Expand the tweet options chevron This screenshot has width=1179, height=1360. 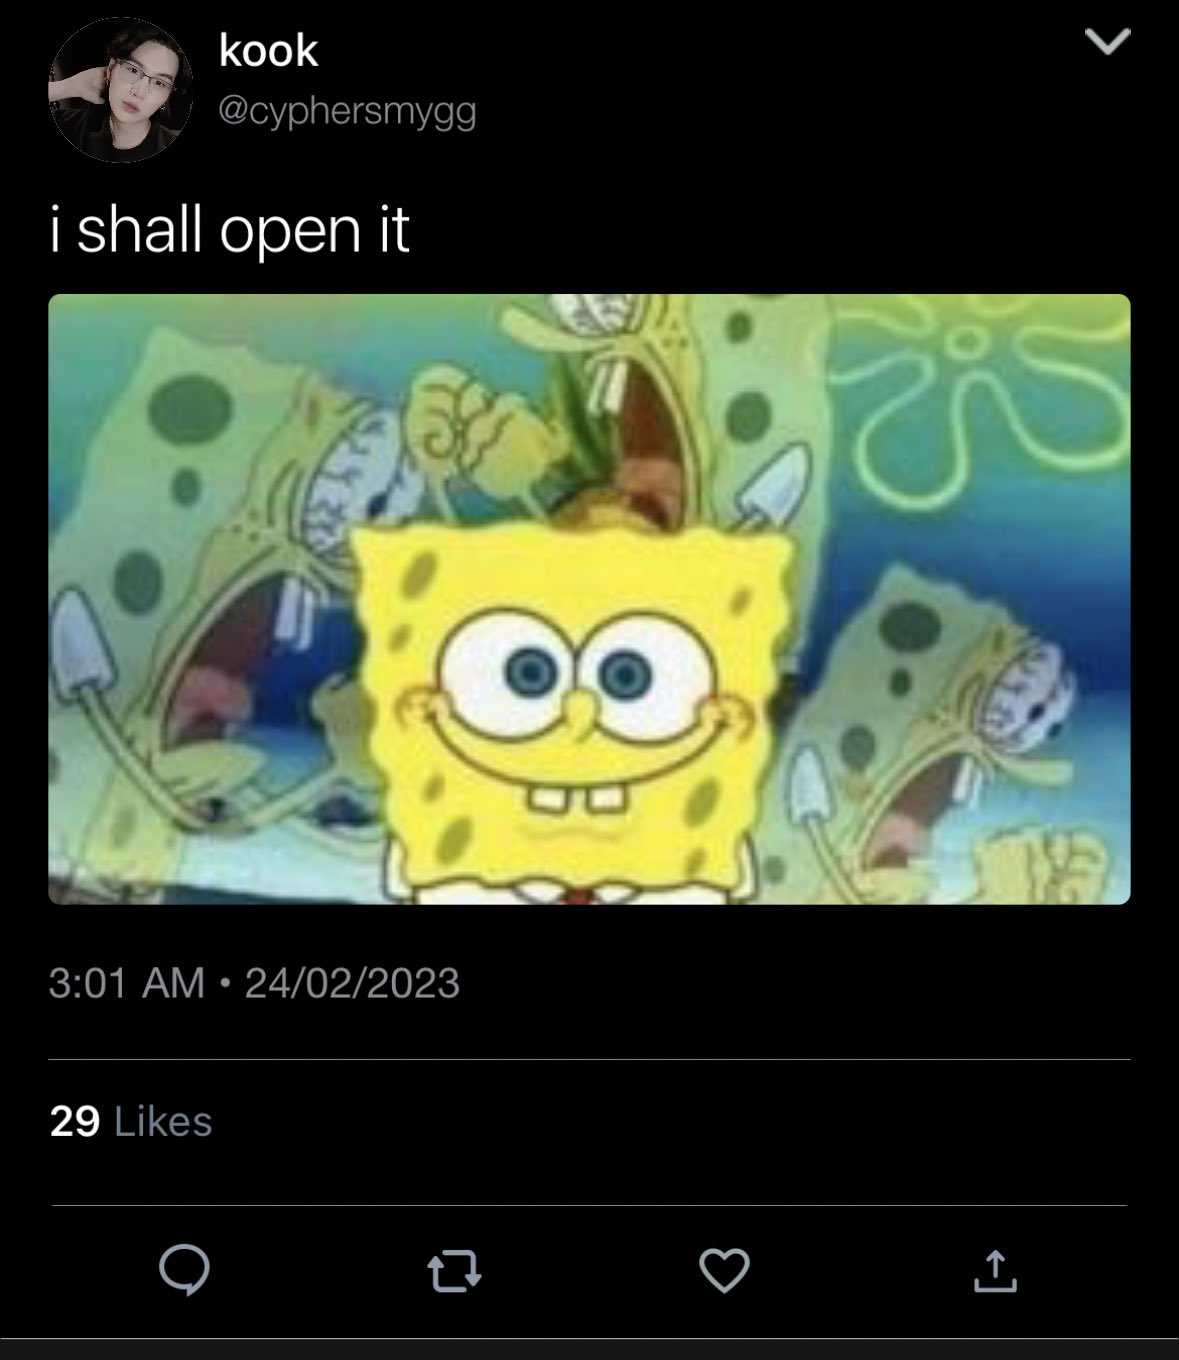(1107, 41)
